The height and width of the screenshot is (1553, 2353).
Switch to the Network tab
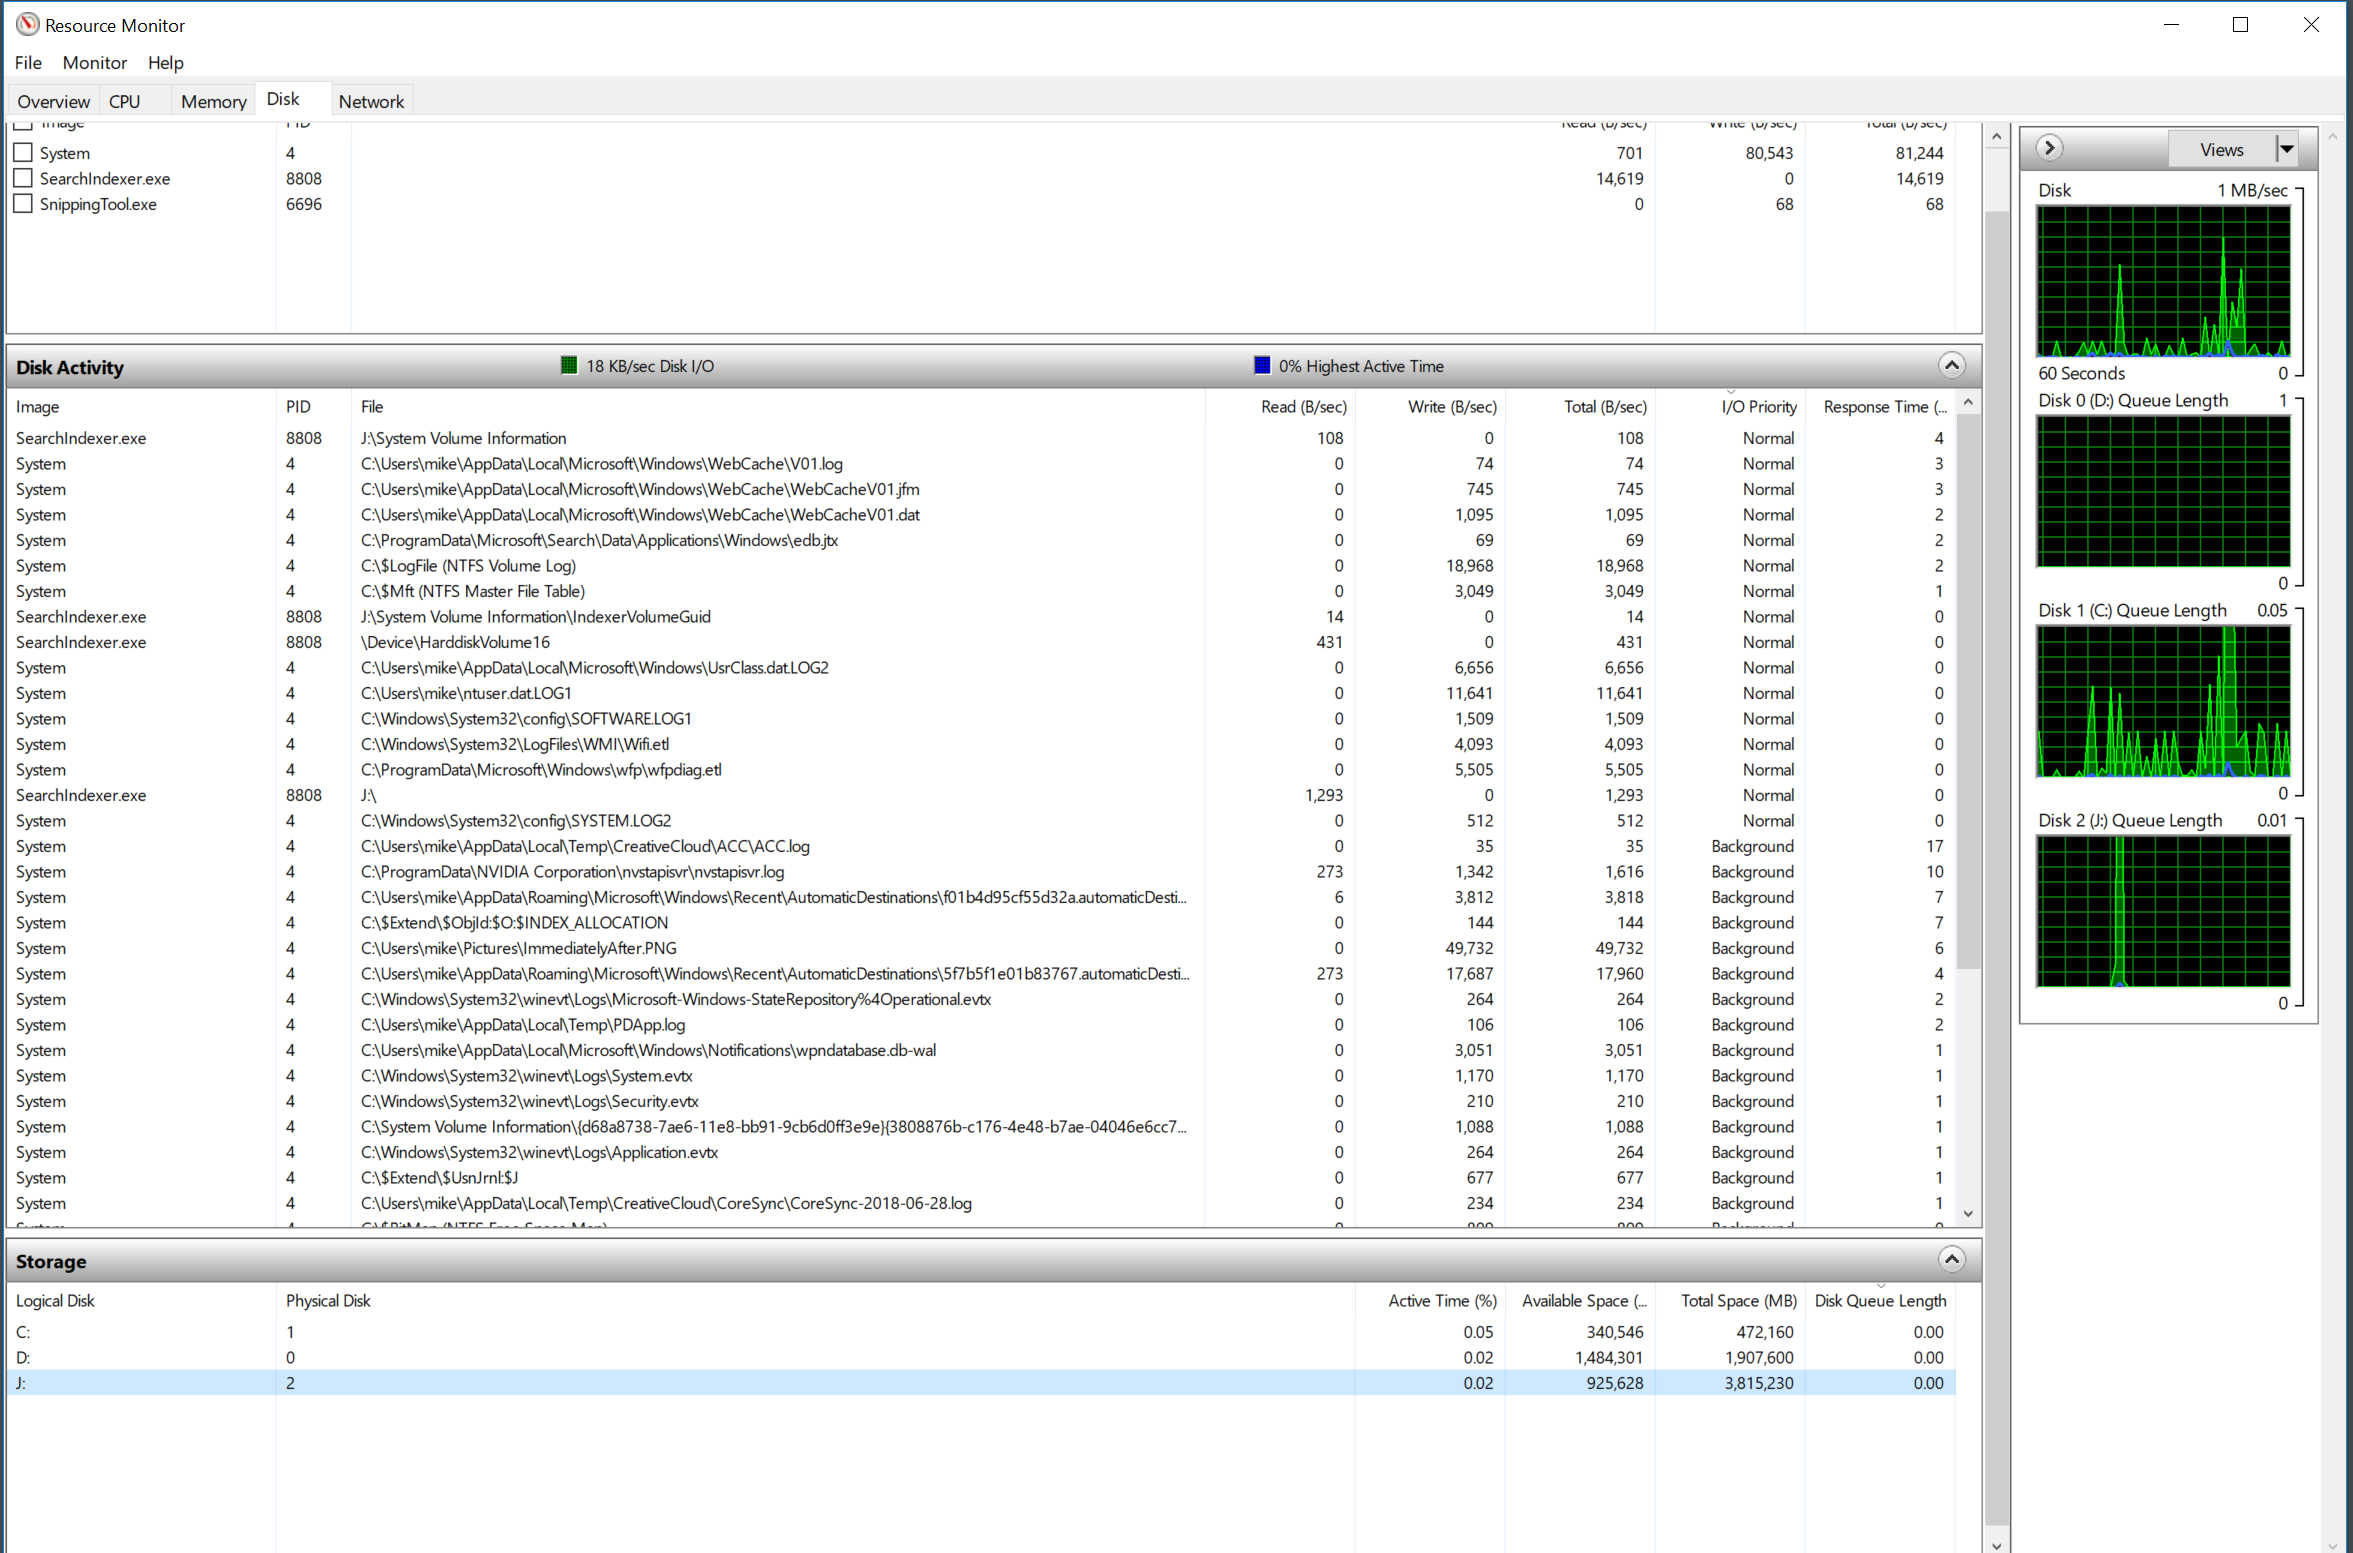371,101
